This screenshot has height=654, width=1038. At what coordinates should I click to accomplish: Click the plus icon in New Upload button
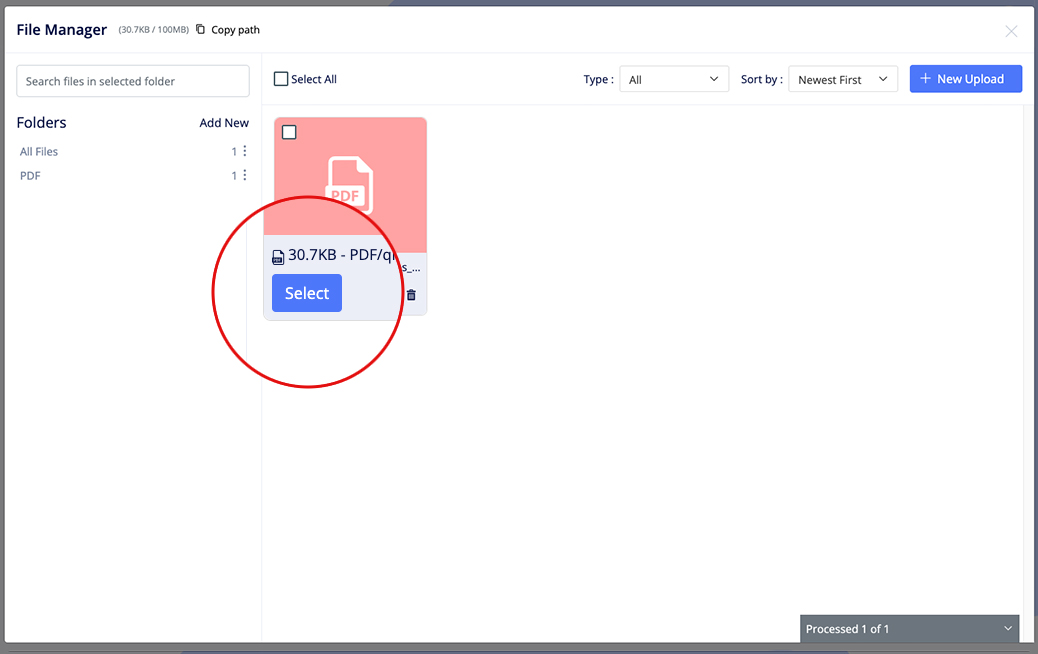coord(925,79)
